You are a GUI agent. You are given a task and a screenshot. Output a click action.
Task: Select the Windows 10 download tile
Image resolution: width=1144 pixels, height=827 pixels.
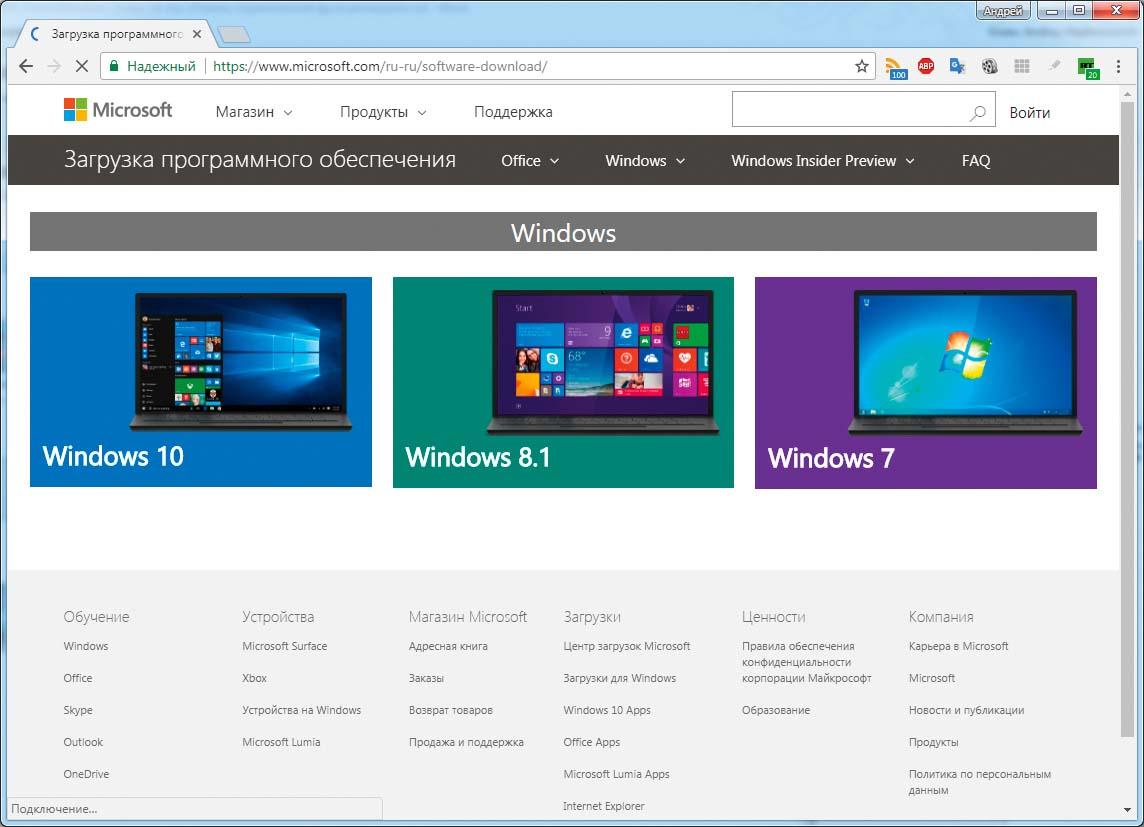click(201, 382)
